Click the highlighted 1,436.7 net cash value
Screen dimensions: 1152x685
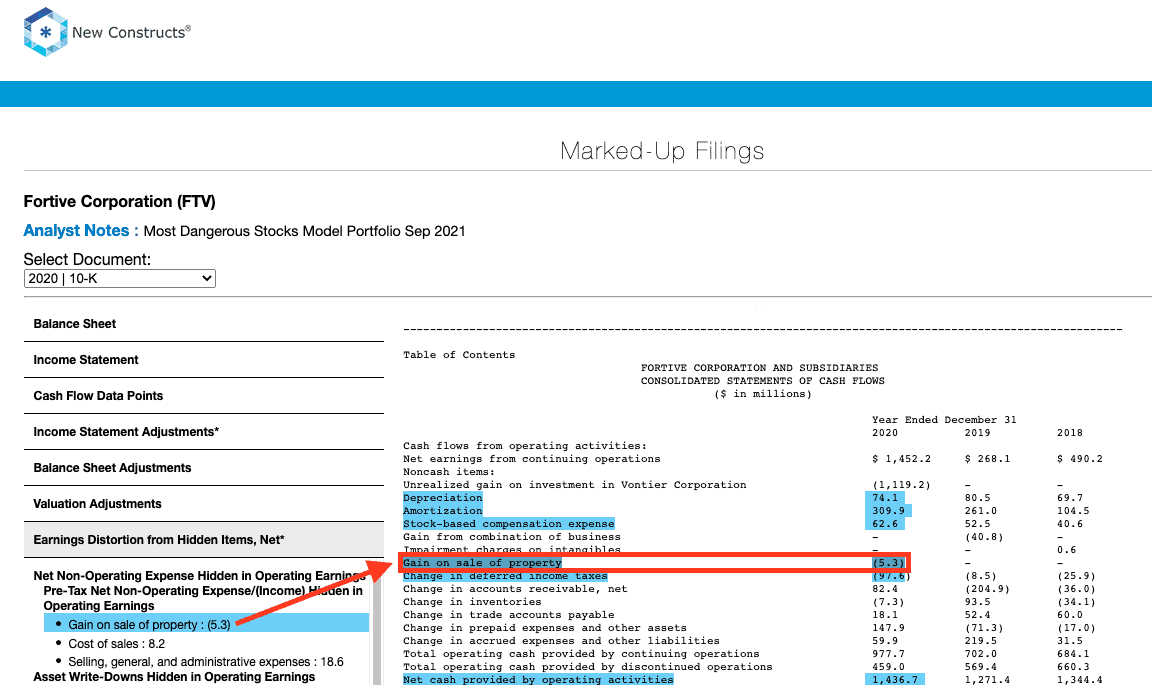pos(895,680)
